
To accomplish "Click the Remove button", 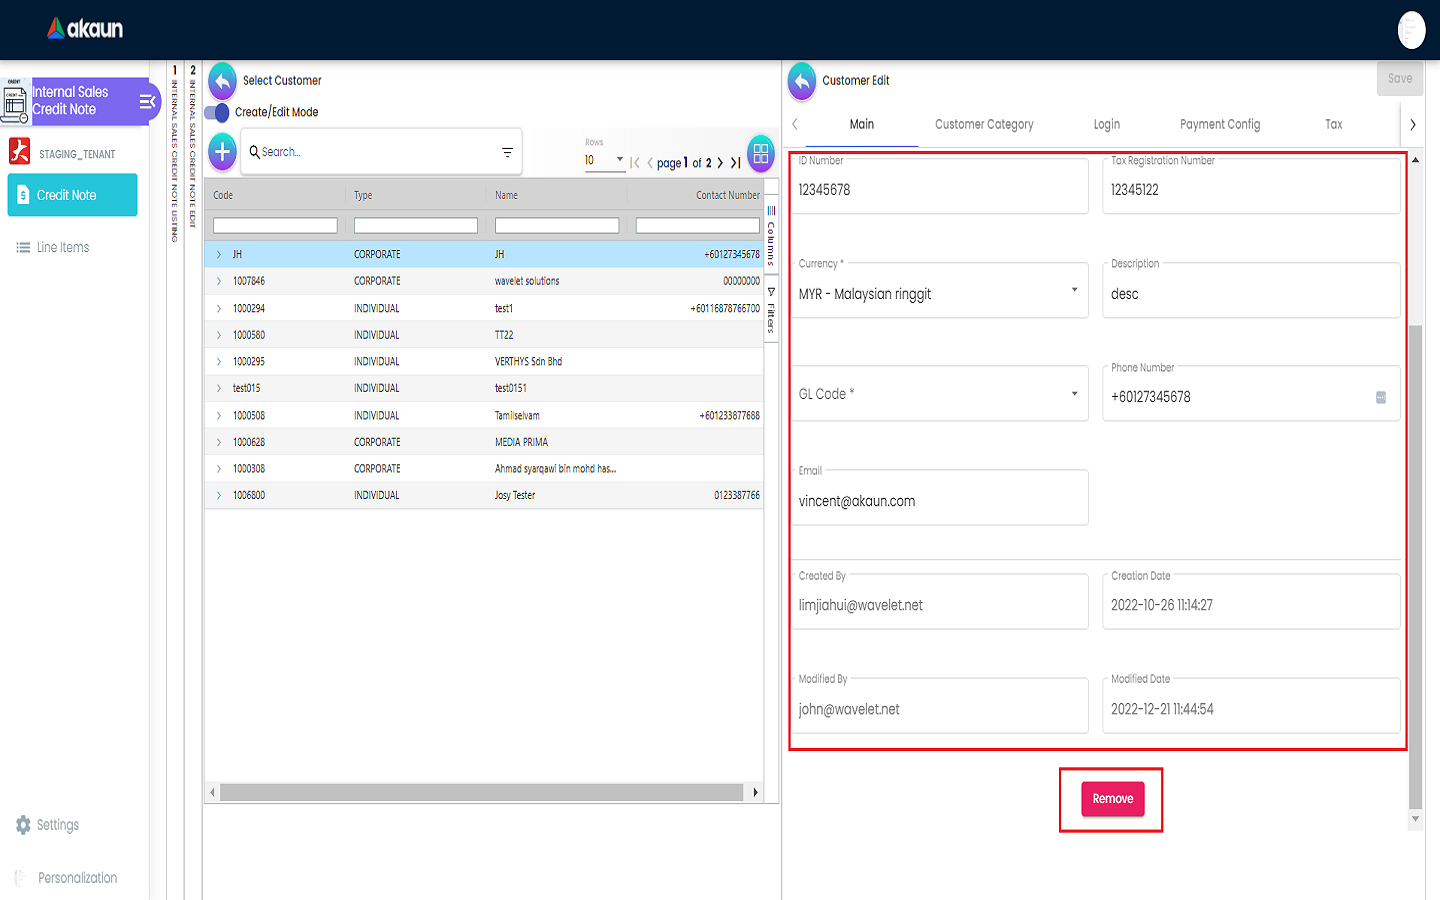I will (1112, 799).
